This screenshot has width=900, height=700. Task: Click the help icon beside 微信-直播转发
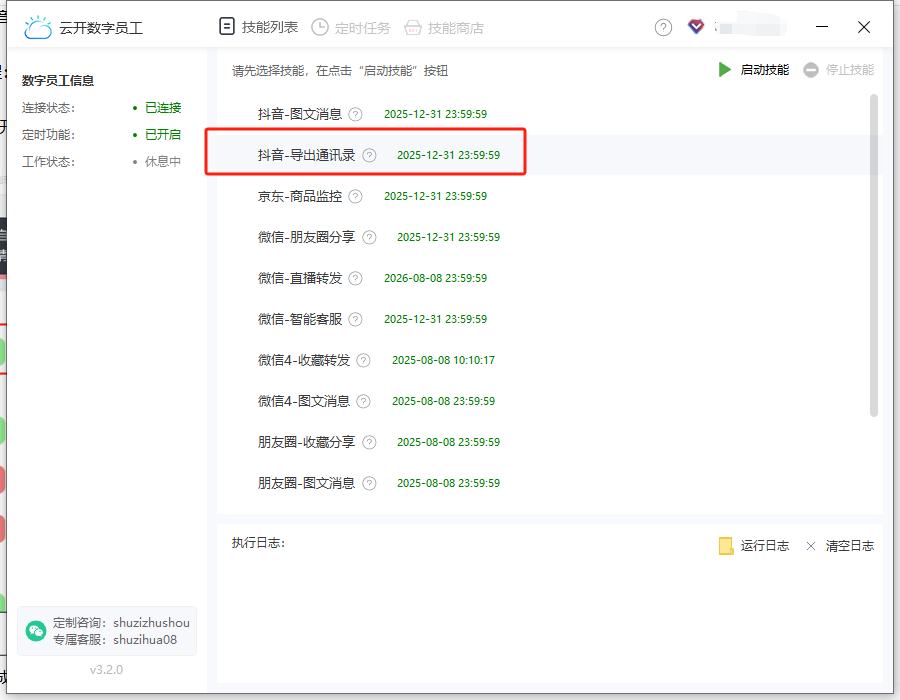click(356, 278)
